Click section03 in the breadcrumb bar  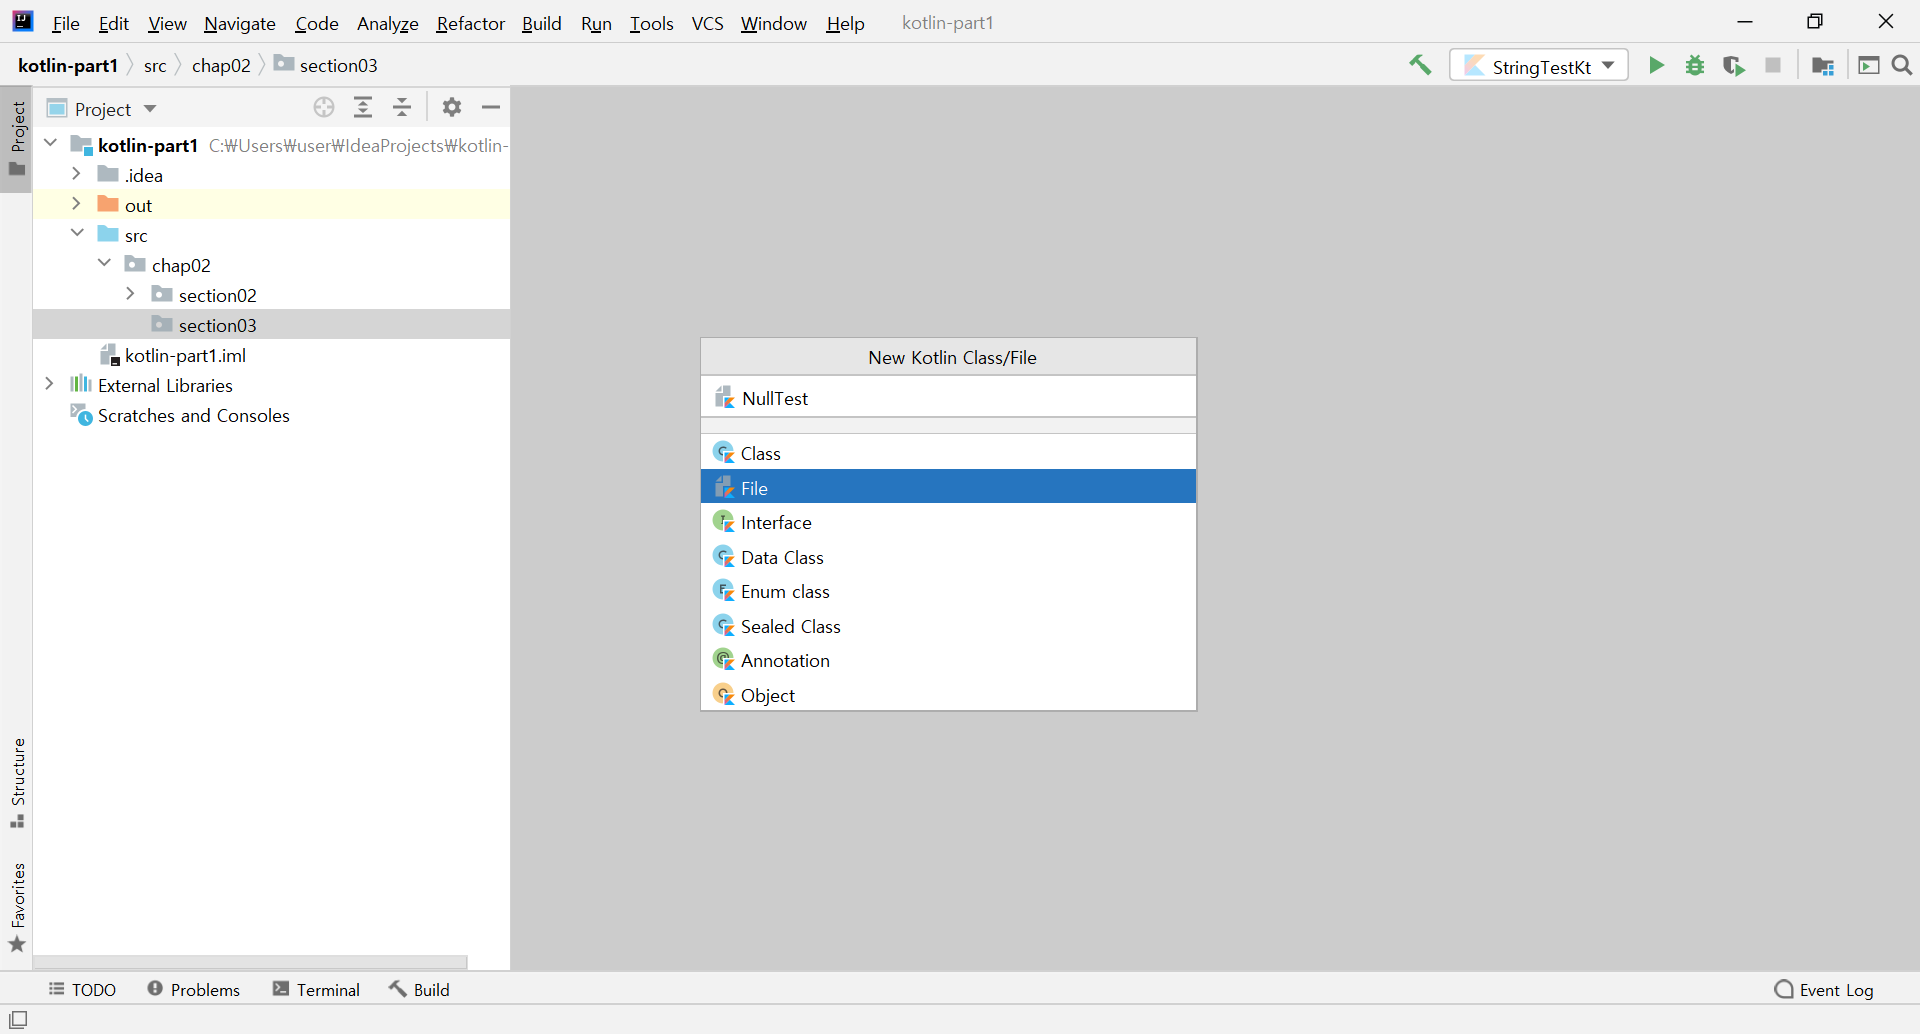click(x=326, y=65)
